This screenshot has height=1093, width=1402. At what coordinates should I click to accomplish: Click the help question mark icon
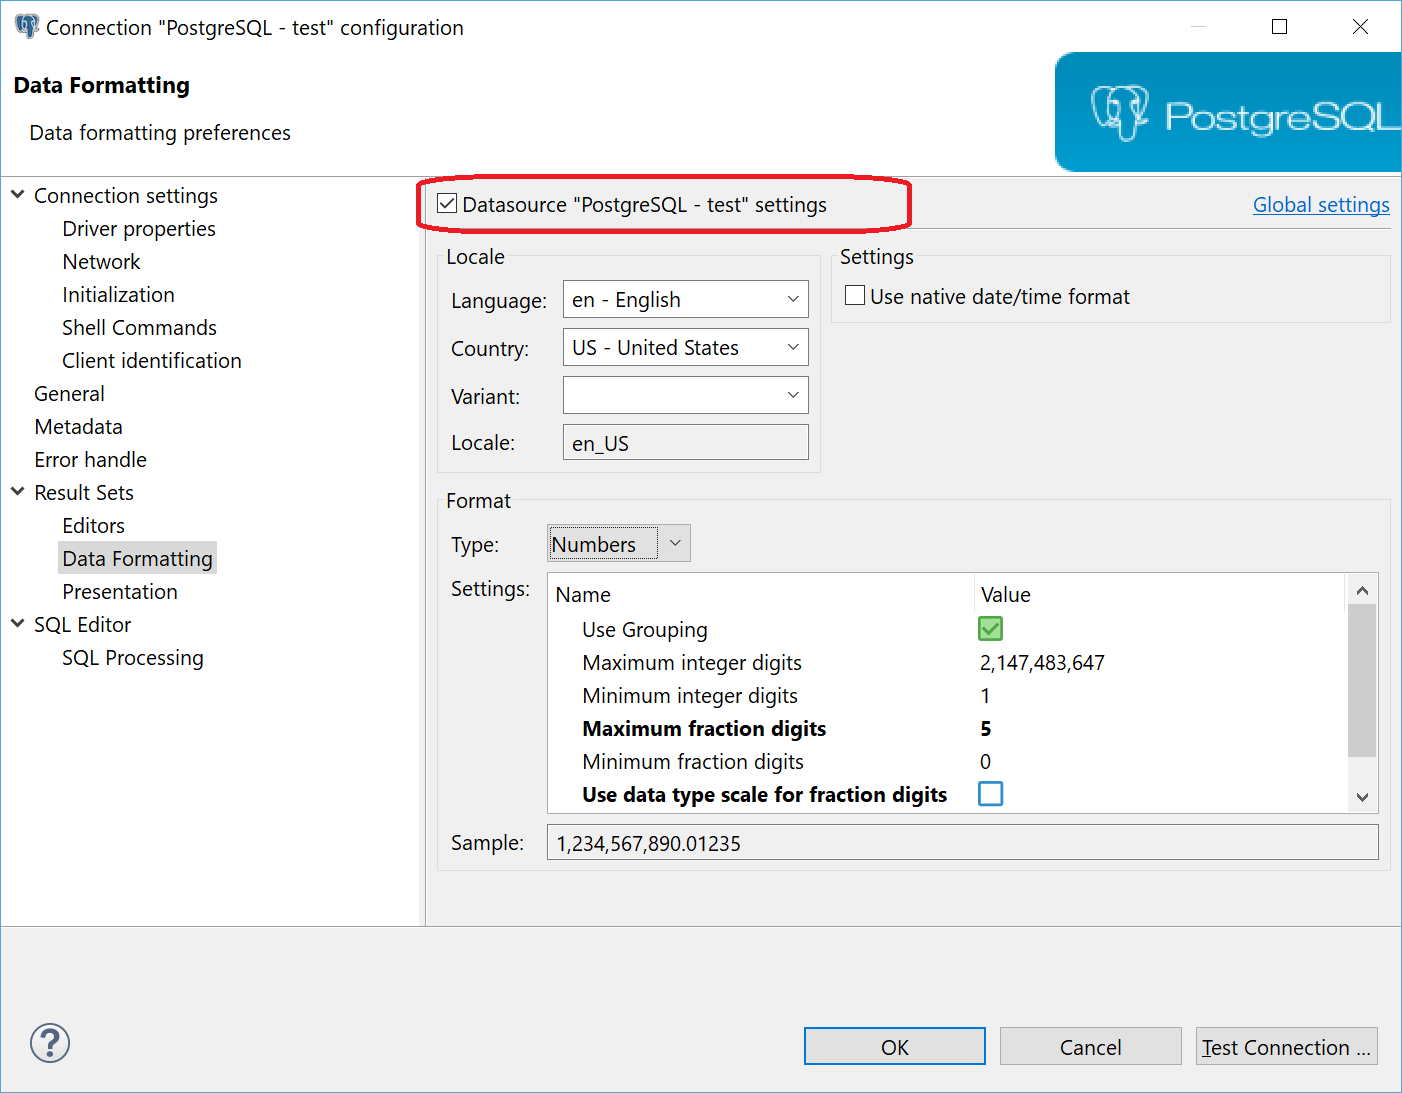point(50,1043)
